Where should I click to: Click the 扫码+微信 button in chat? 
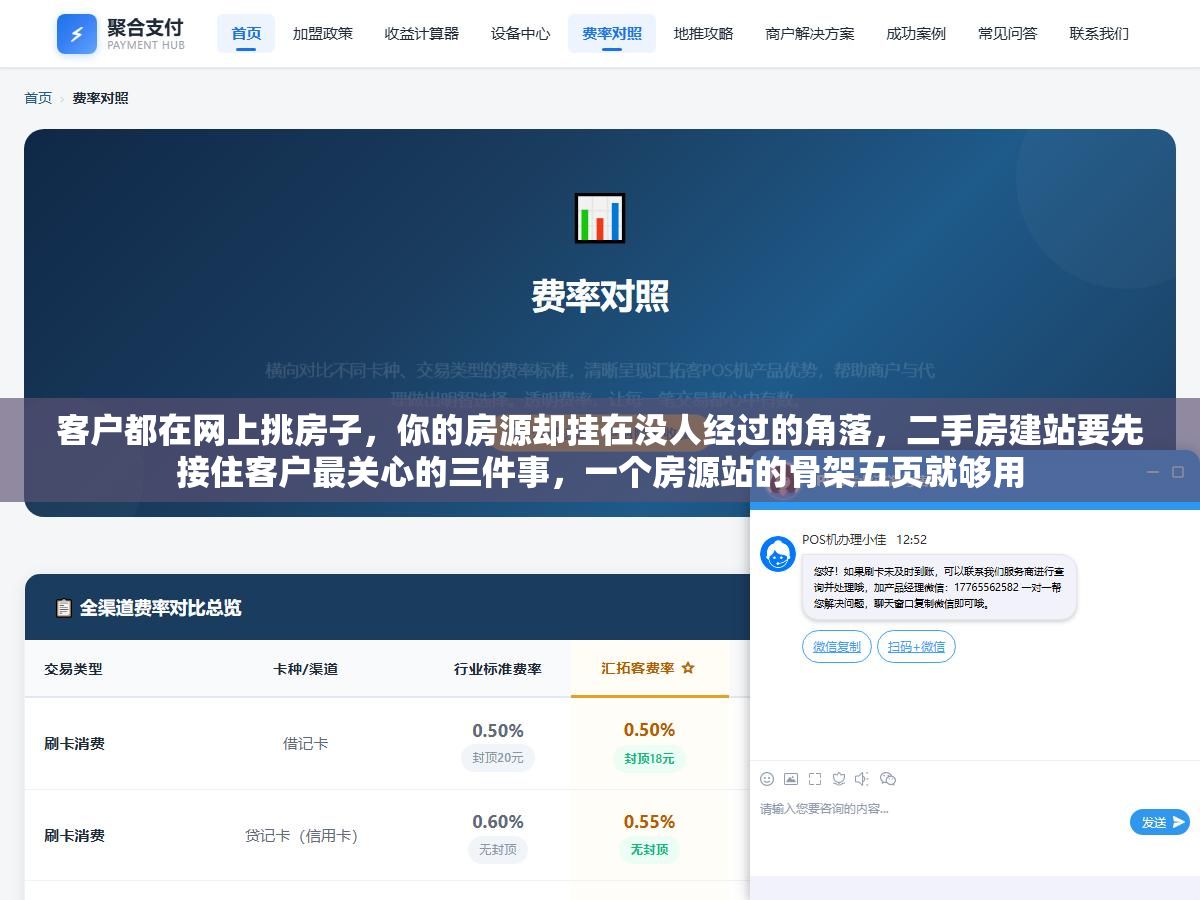916,646
